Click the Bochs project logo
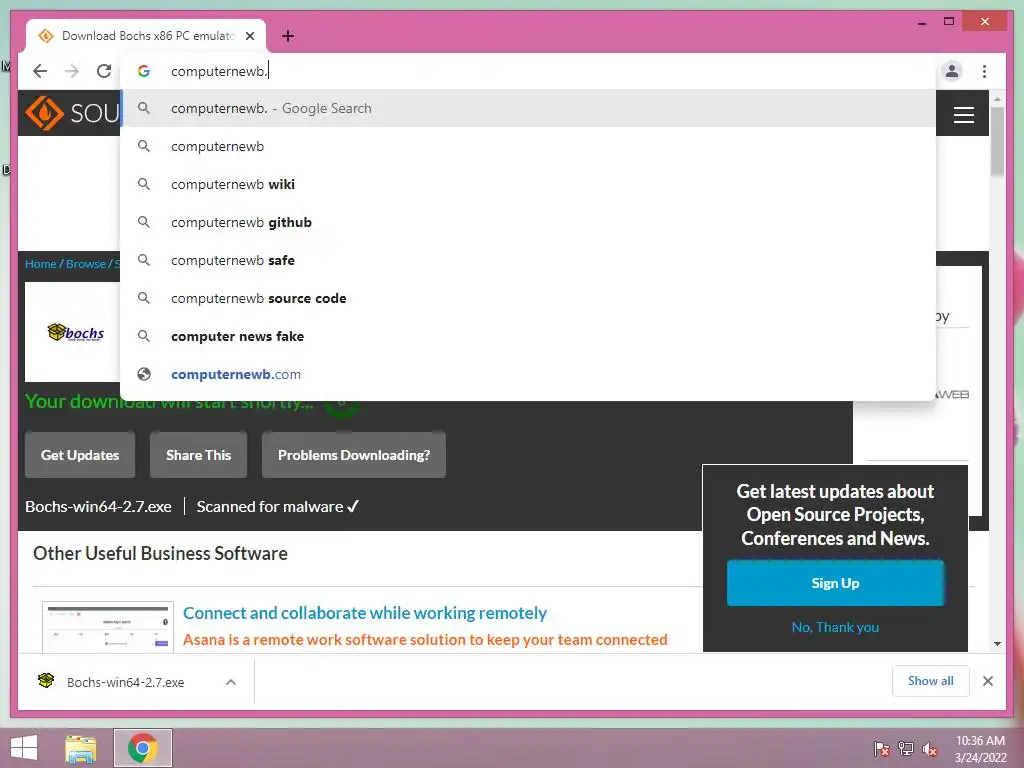 (76, 332)
